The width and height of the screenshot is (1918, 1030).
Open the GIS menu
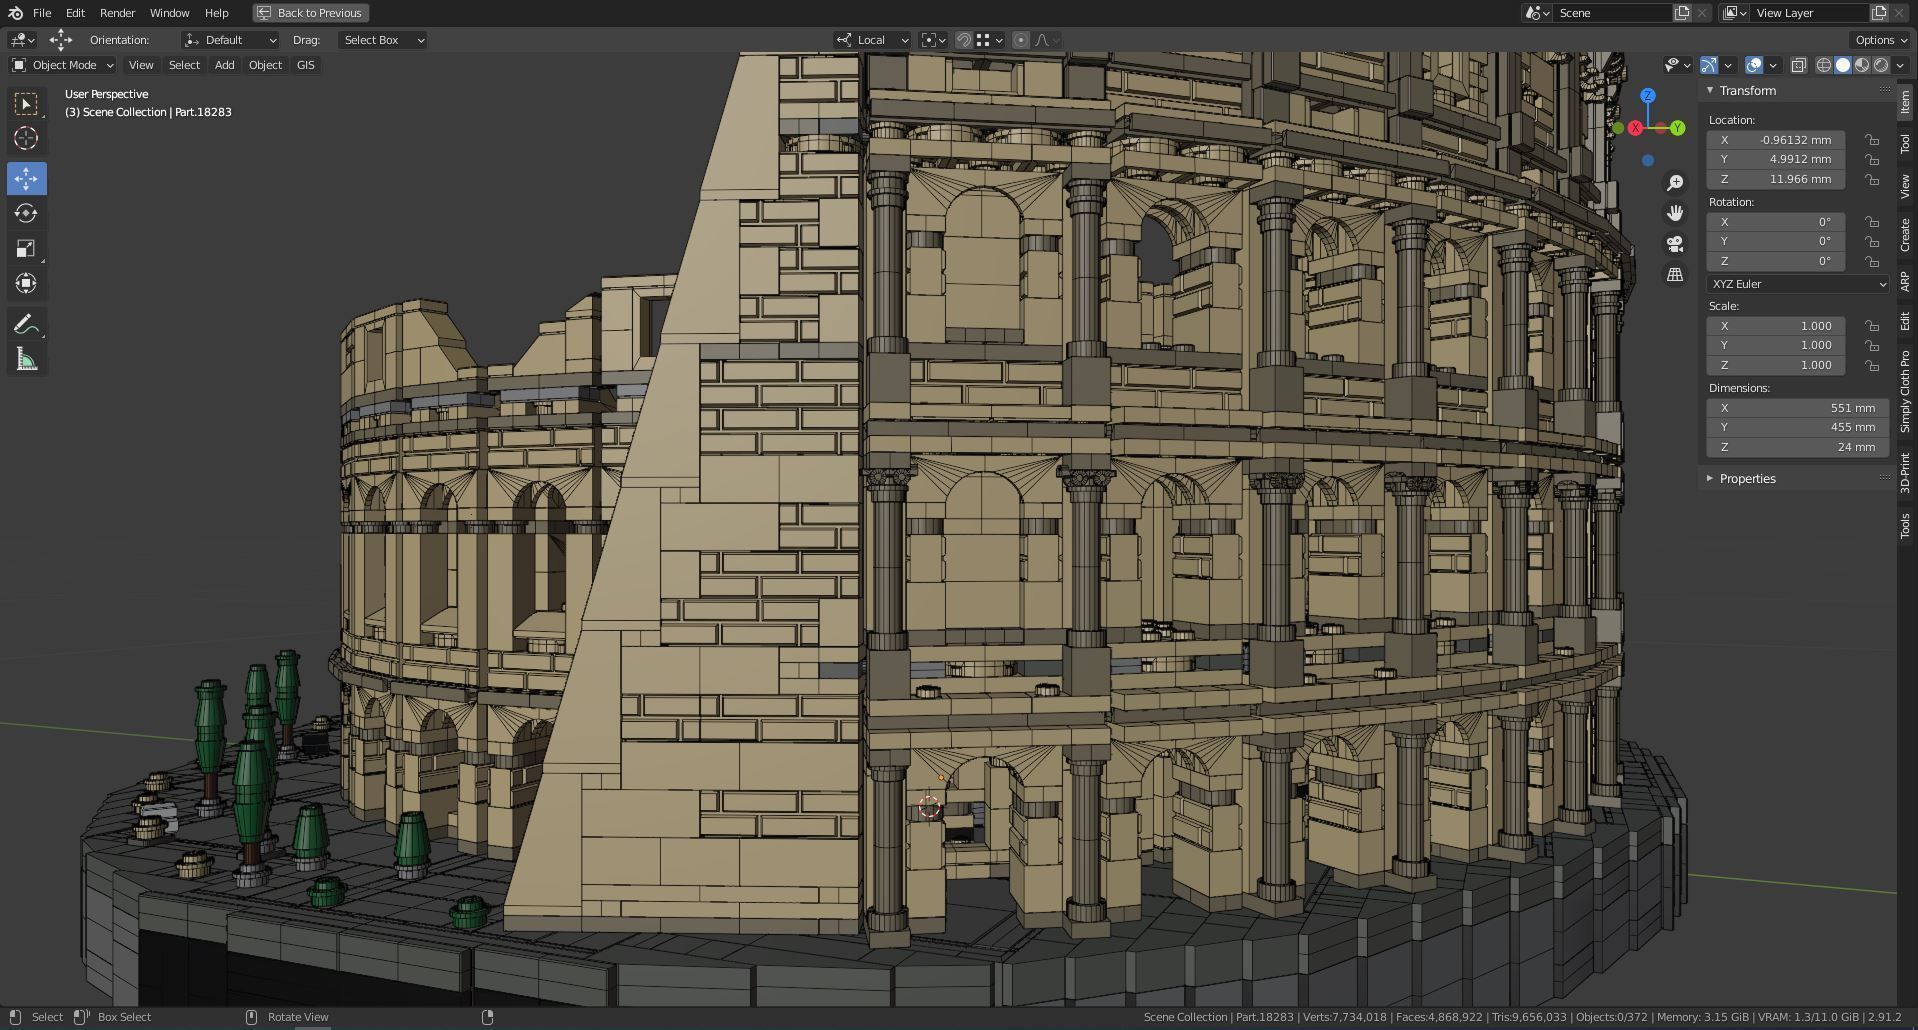pos(305,65)
